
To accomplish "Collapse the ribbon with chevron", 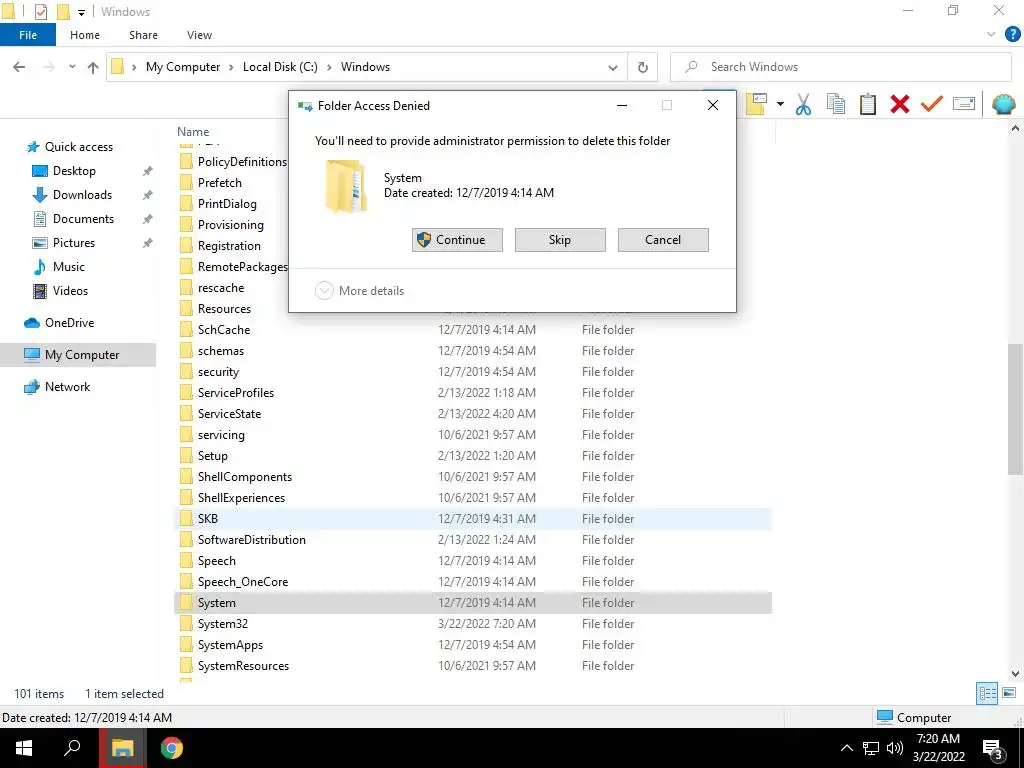I will pyautogui.click(x=991, y=35).
